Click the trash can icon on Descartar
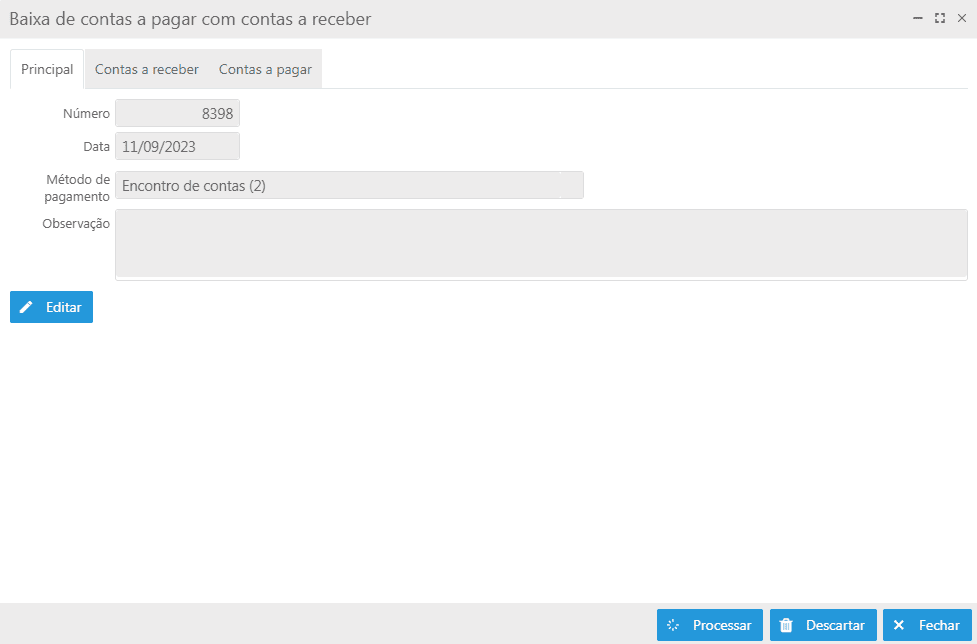This screenshot has height=644, width=977. coord(786,625)
